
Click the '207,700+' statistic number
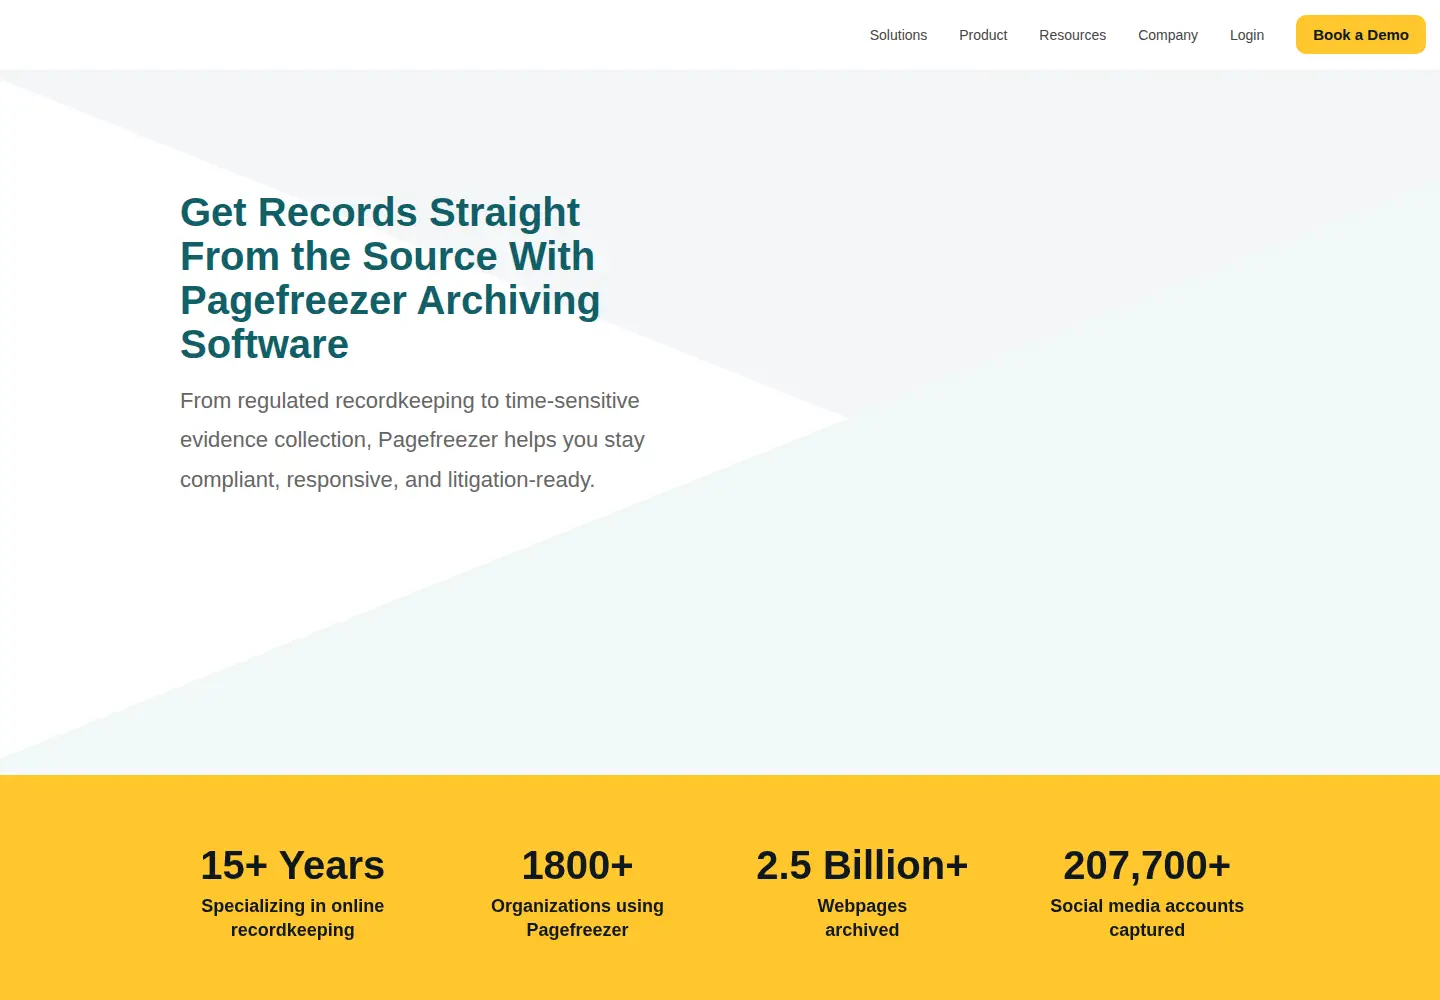1147,866
